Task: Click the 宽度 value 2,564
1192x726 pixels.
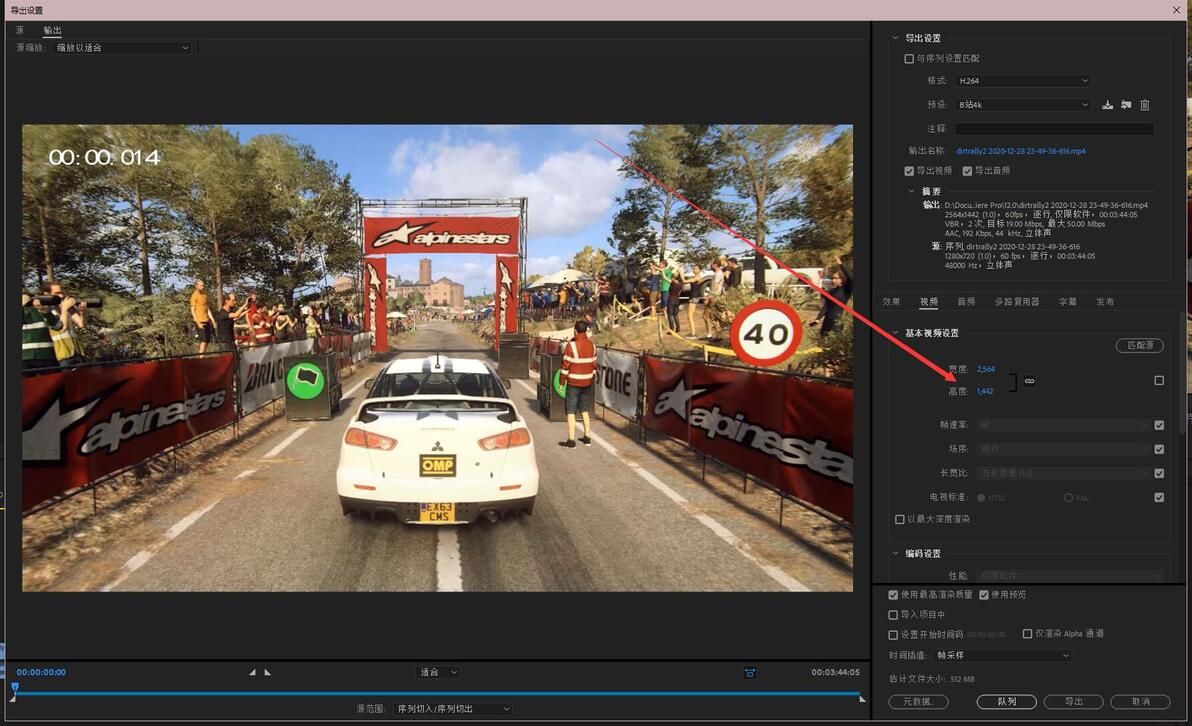Action: [x=985, y=369]
